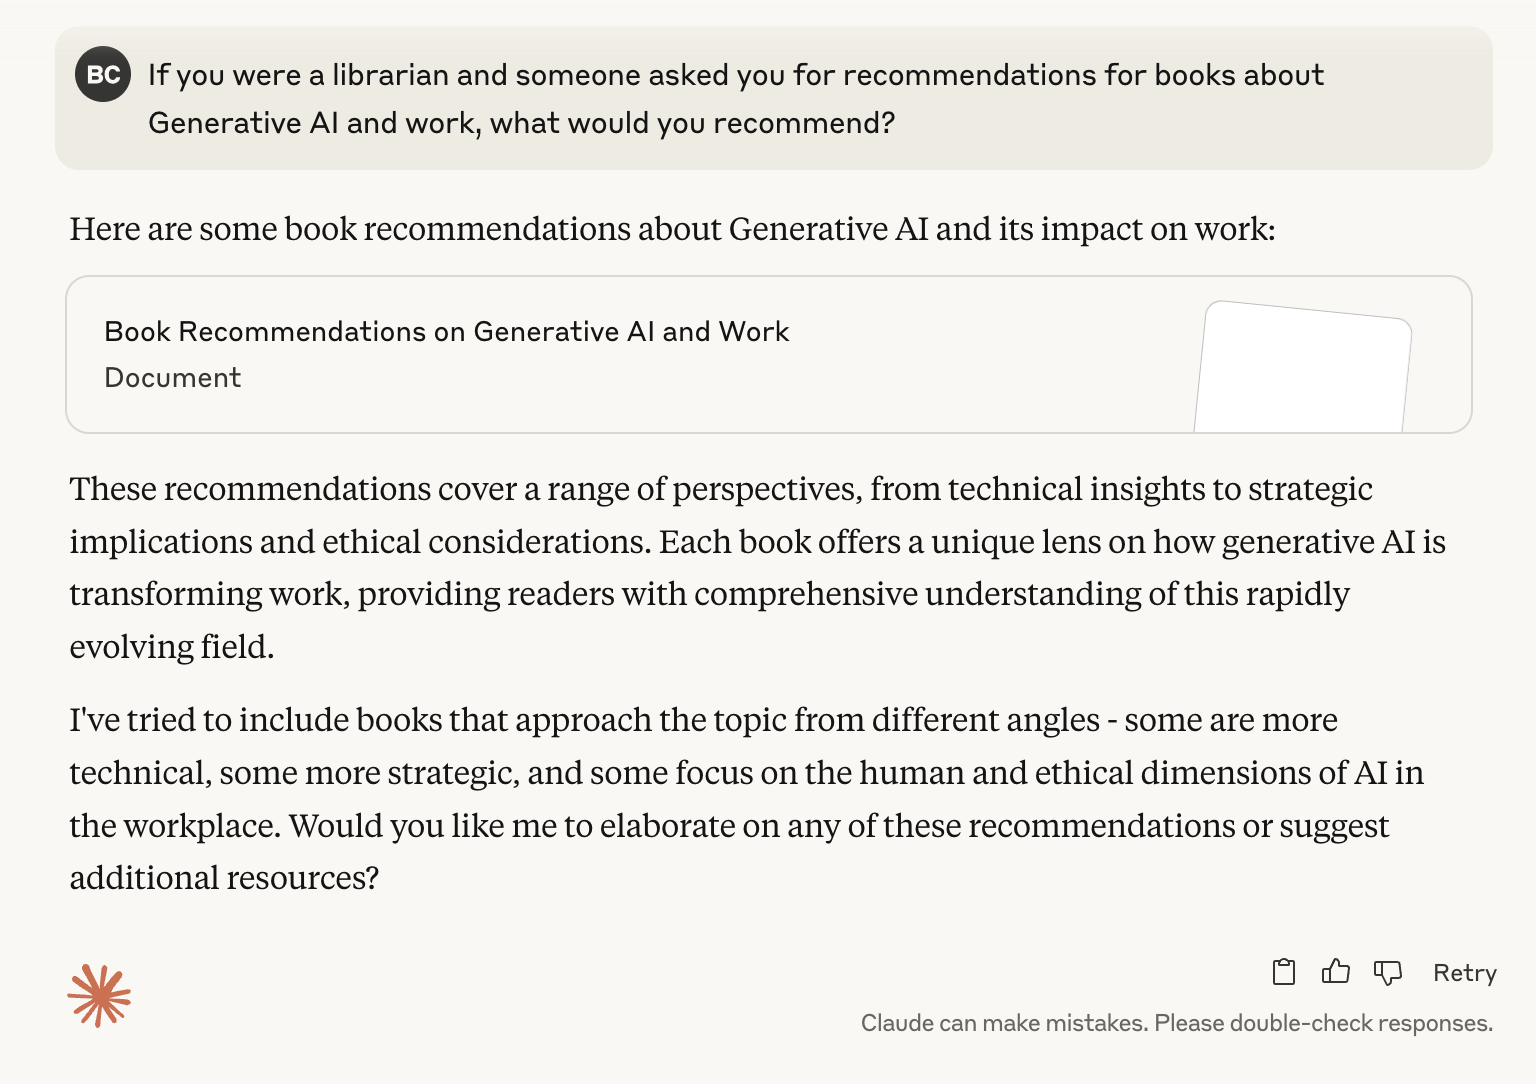Click the blank page thumbnail on the document card

1303,368
